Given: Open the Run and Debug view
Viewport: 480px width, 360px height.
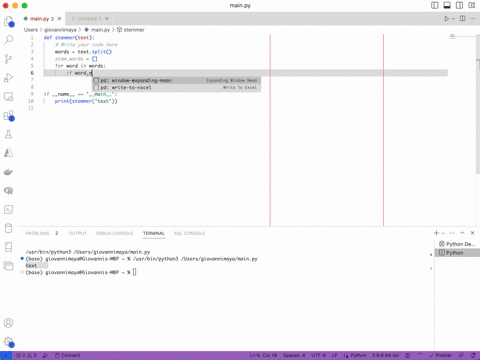Looking at the screenshot, I should pyautogui.click(x=9, y=78).
